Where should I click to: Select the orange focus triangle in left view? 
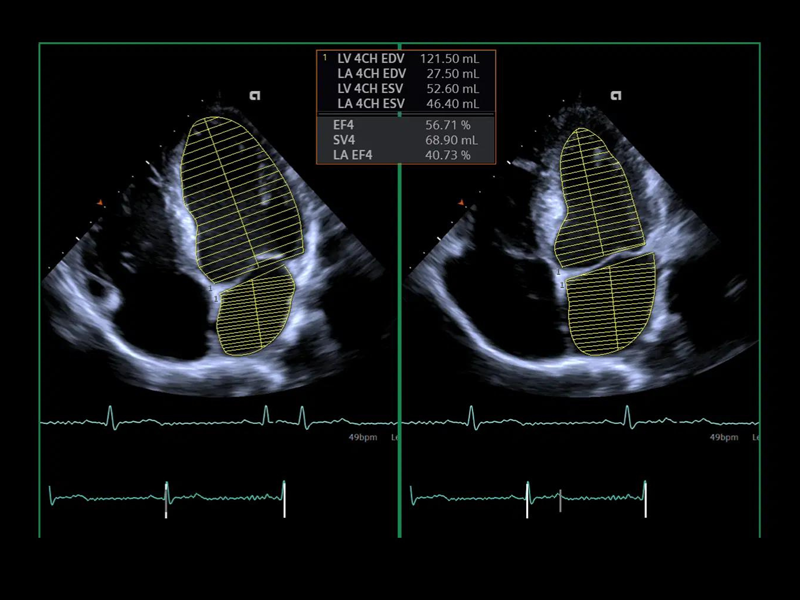(x=99, y=203)
